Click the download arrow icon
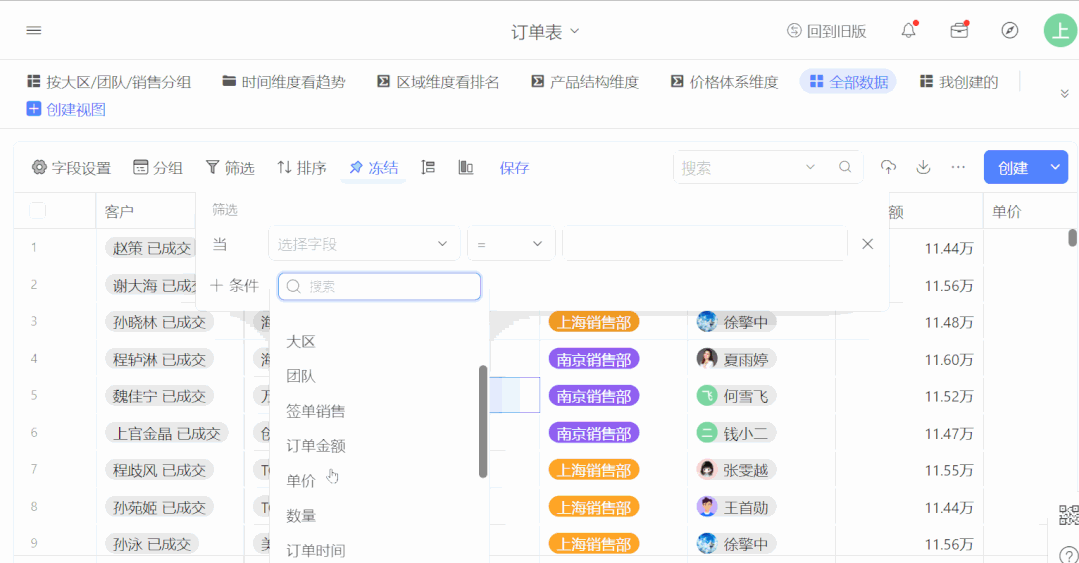This screenshot has width=1079, height=563. (x=923, y=167)
